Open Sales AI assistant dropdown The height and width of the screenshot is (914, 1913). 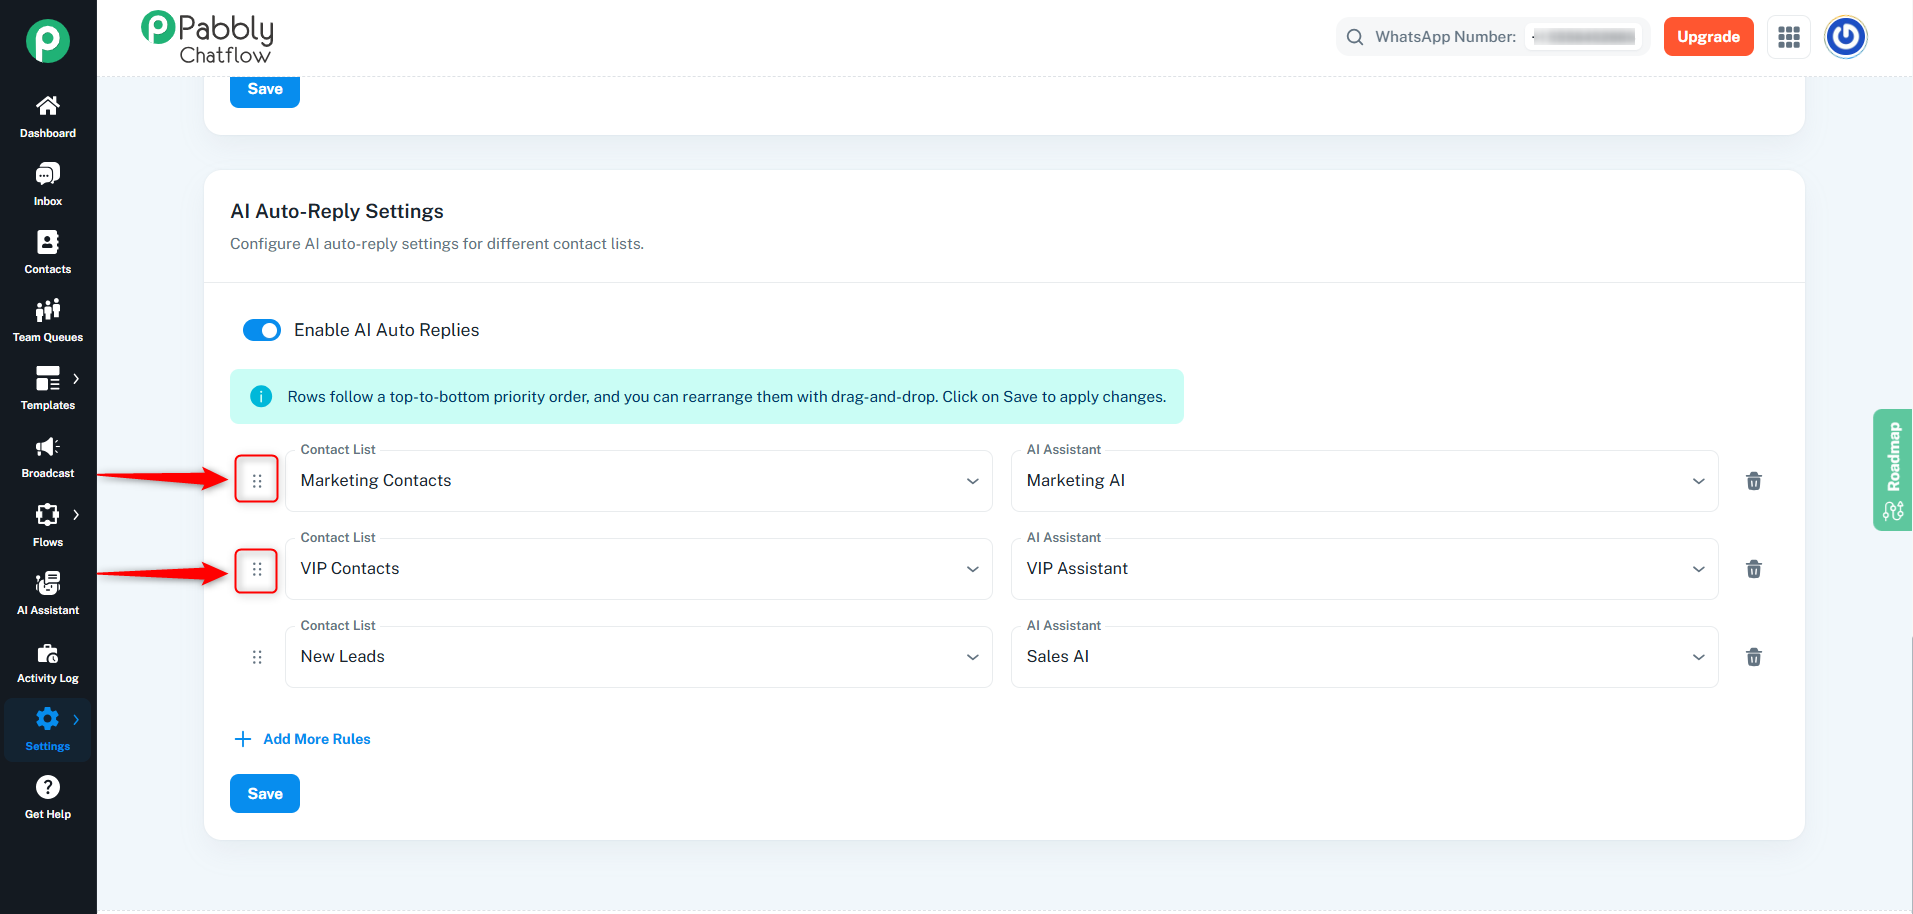coord(1365,657)
